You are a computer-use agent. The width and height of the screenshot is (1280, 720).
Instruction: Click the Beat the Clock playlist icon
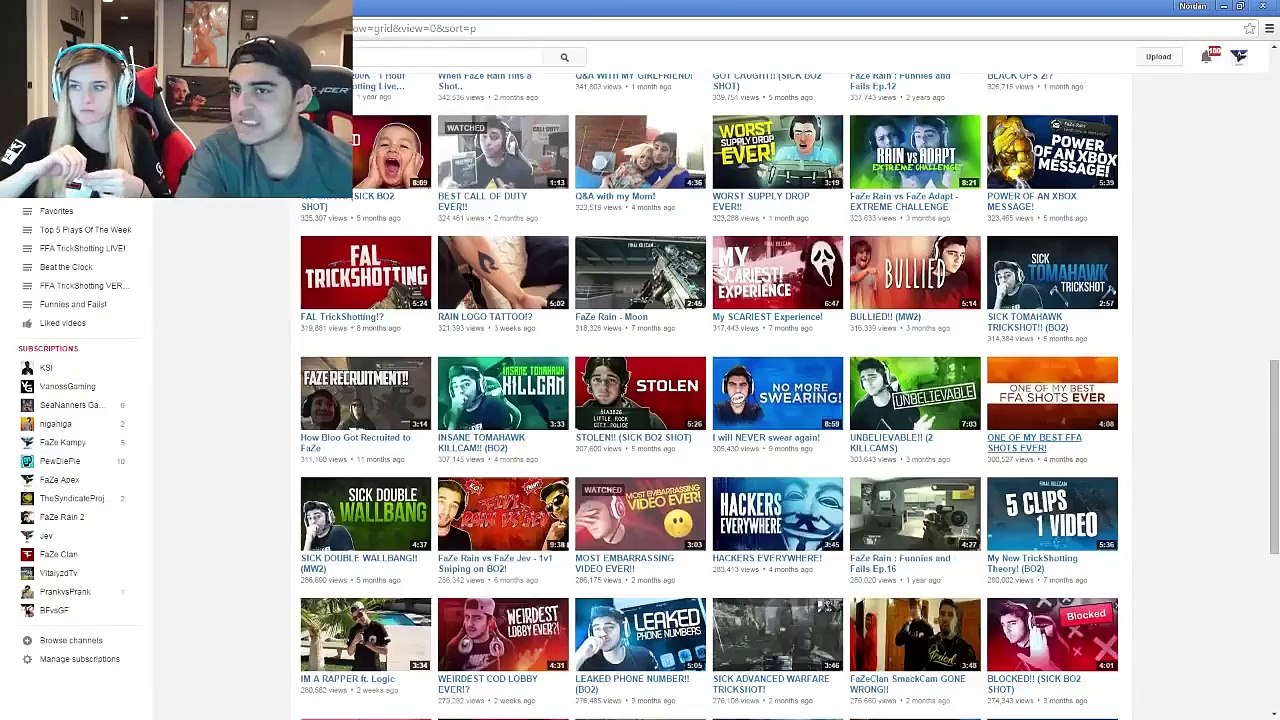28,267
